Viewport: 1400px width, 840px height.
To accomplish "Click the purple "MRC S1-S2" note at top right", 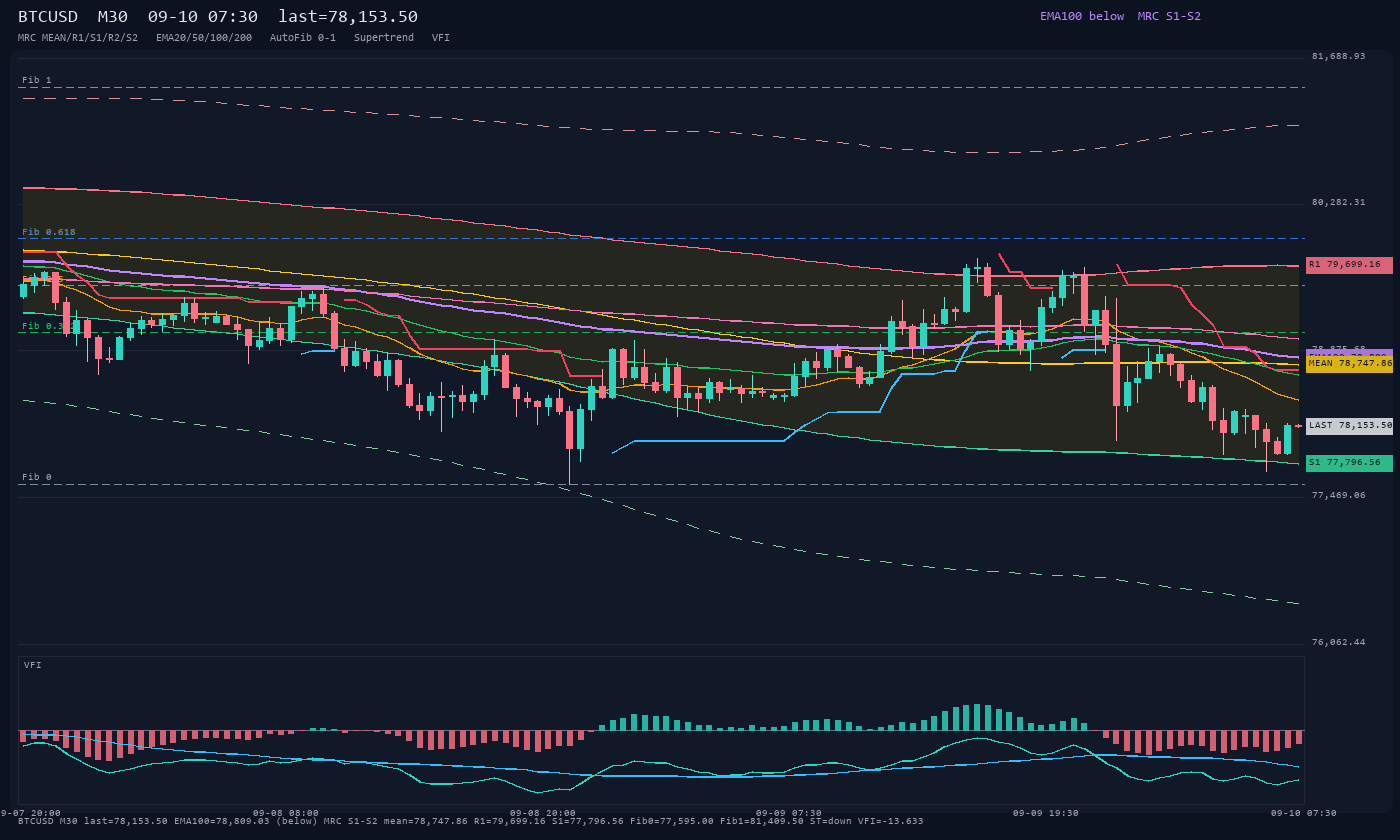I will coord(1169,16).
